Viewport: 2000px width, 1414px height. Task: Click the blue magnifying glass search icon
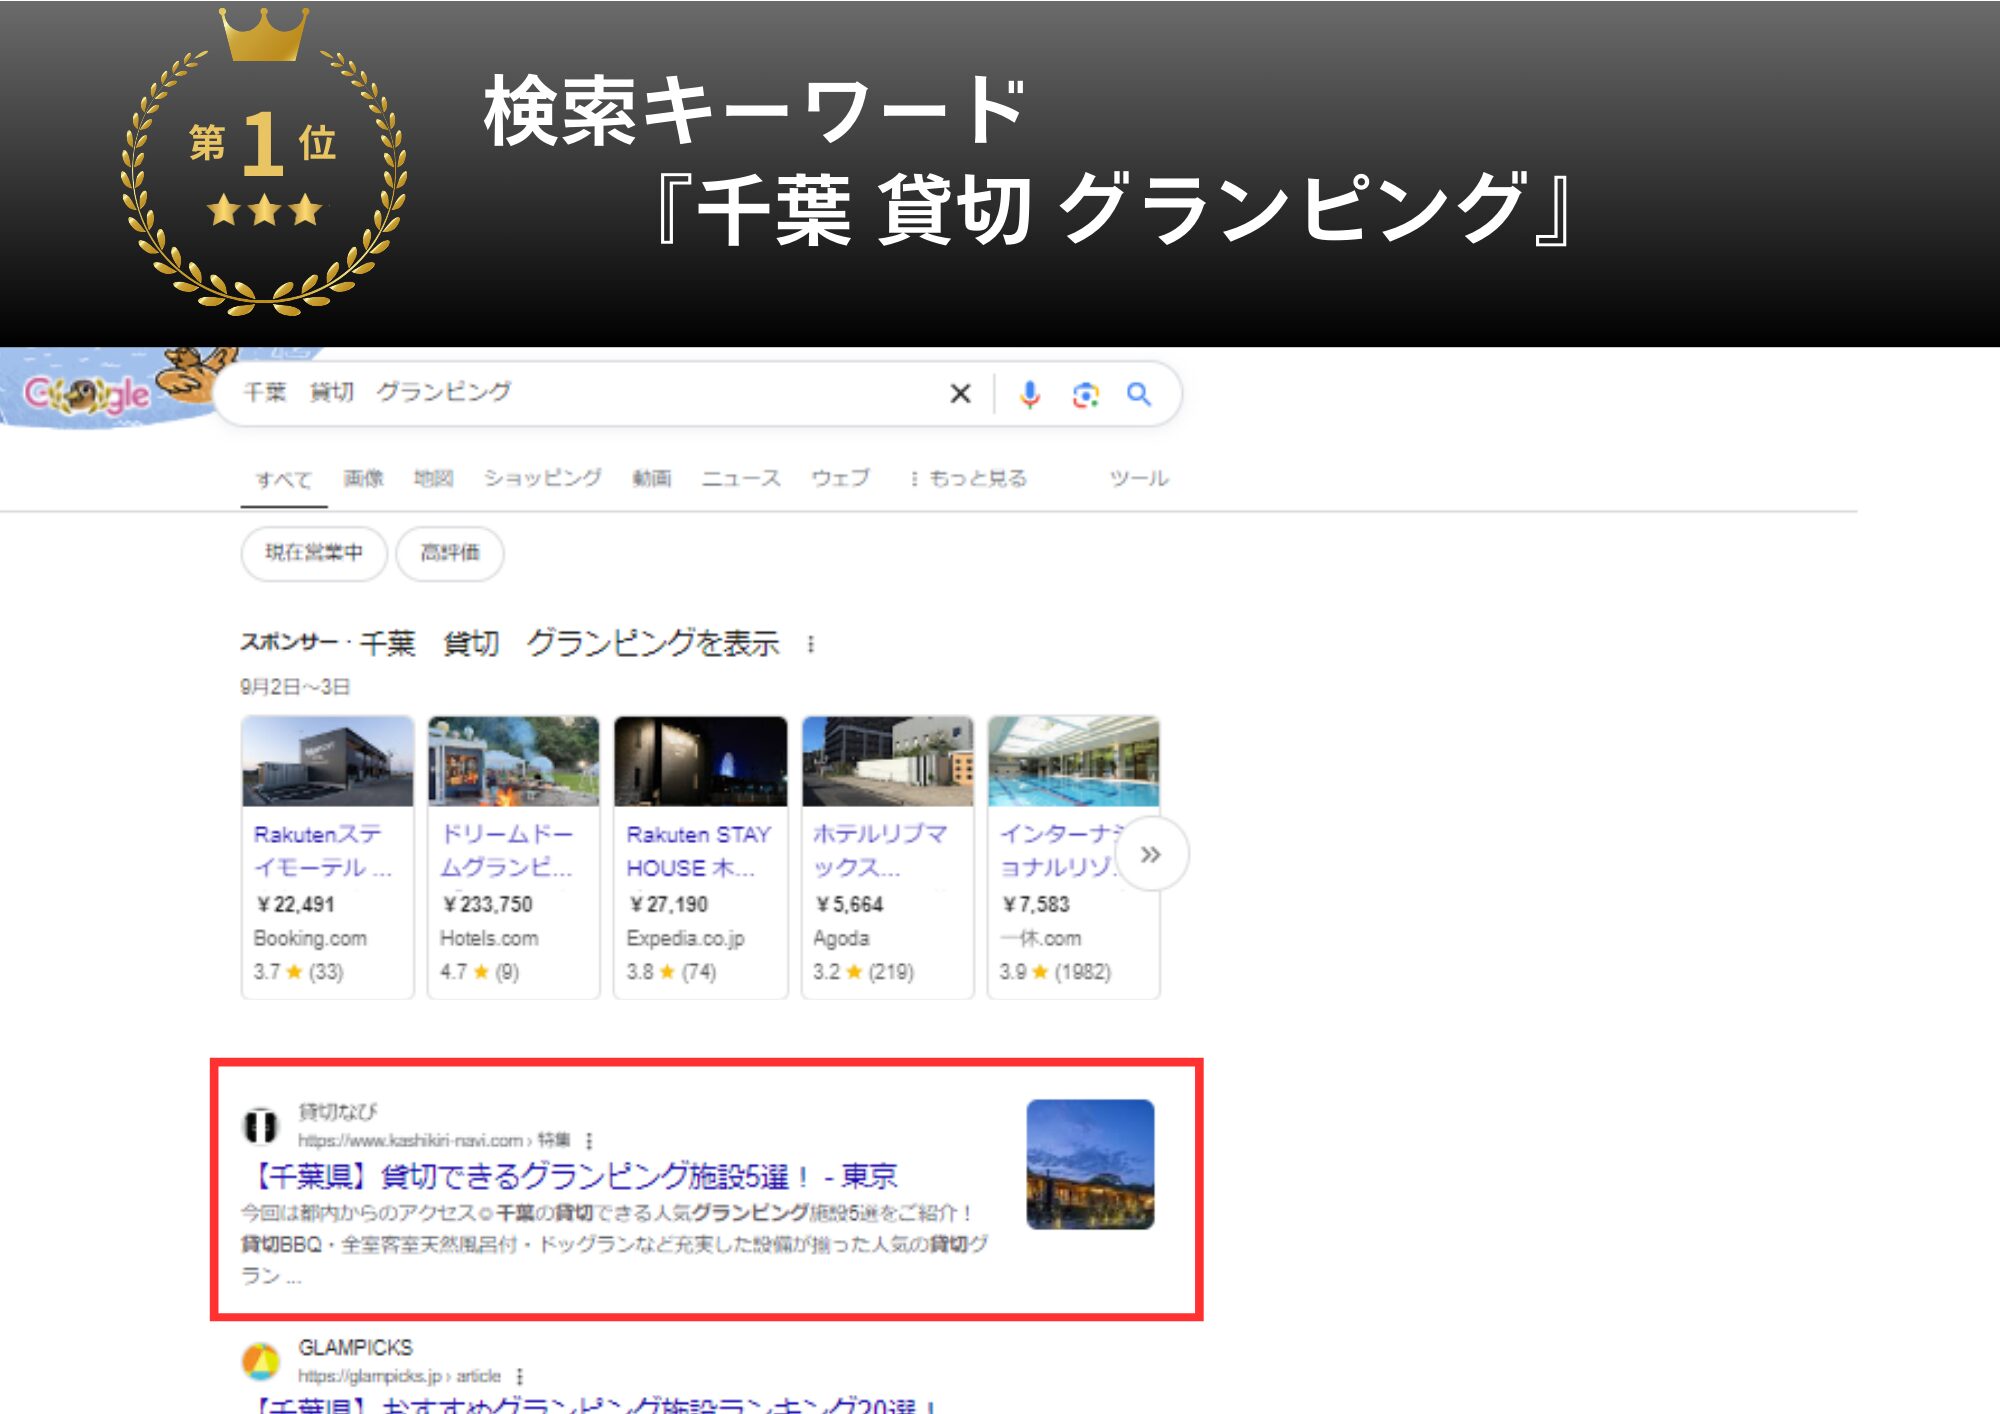1139,394
